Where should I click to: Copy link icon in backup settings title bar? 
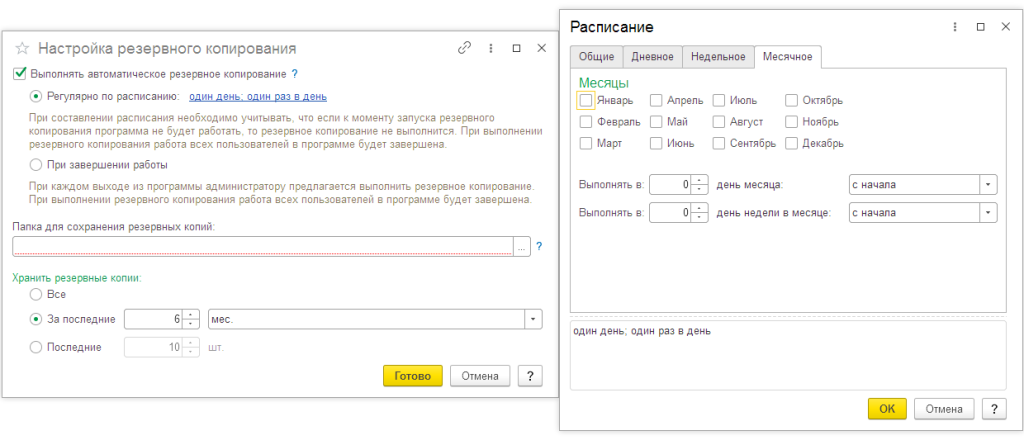tap(464, 47)
